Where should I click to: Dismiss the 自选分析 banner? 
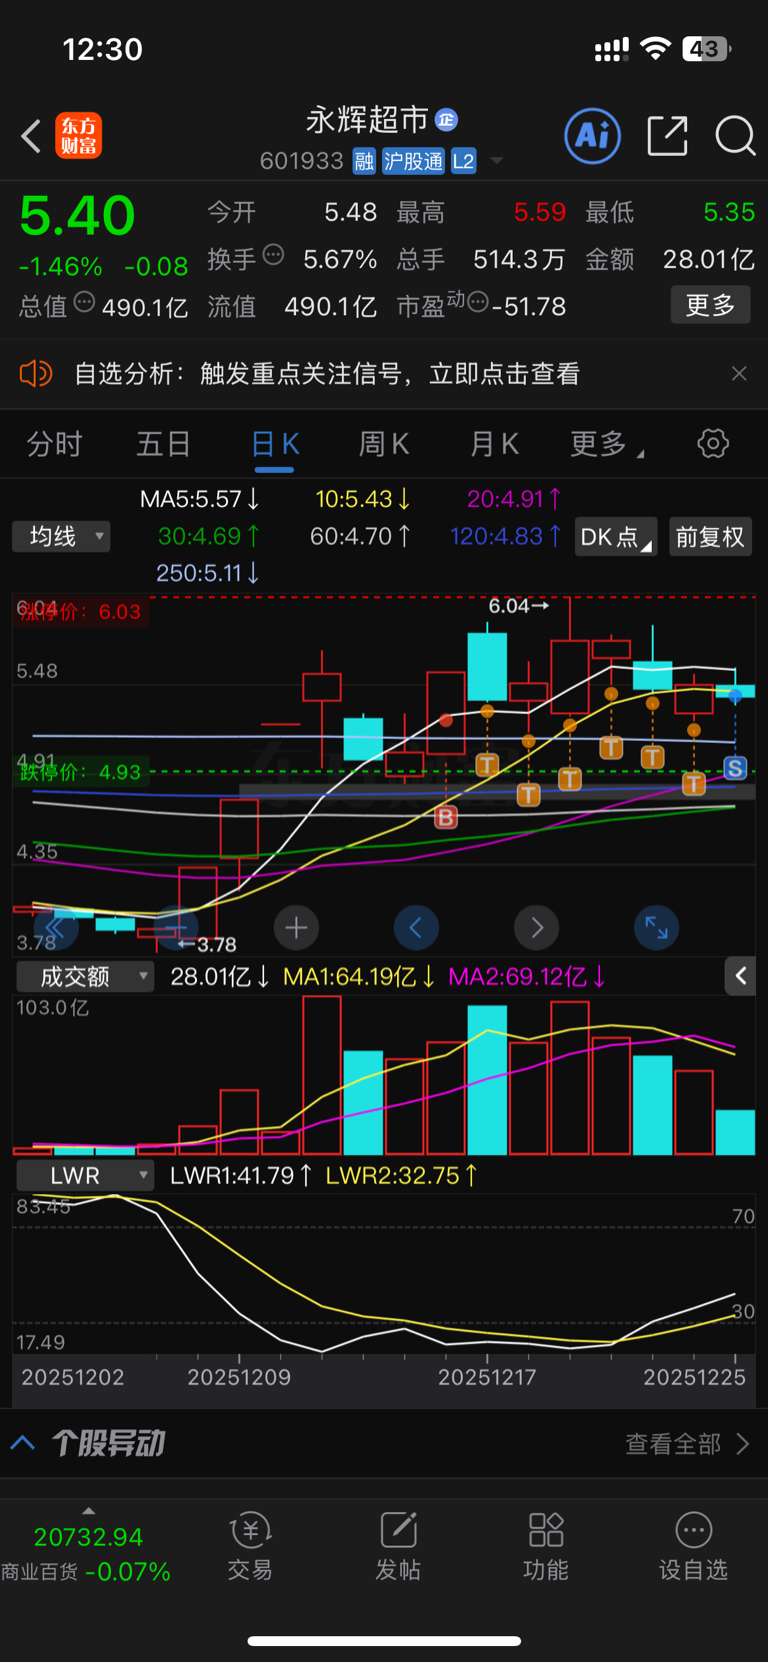coord(739,374)
